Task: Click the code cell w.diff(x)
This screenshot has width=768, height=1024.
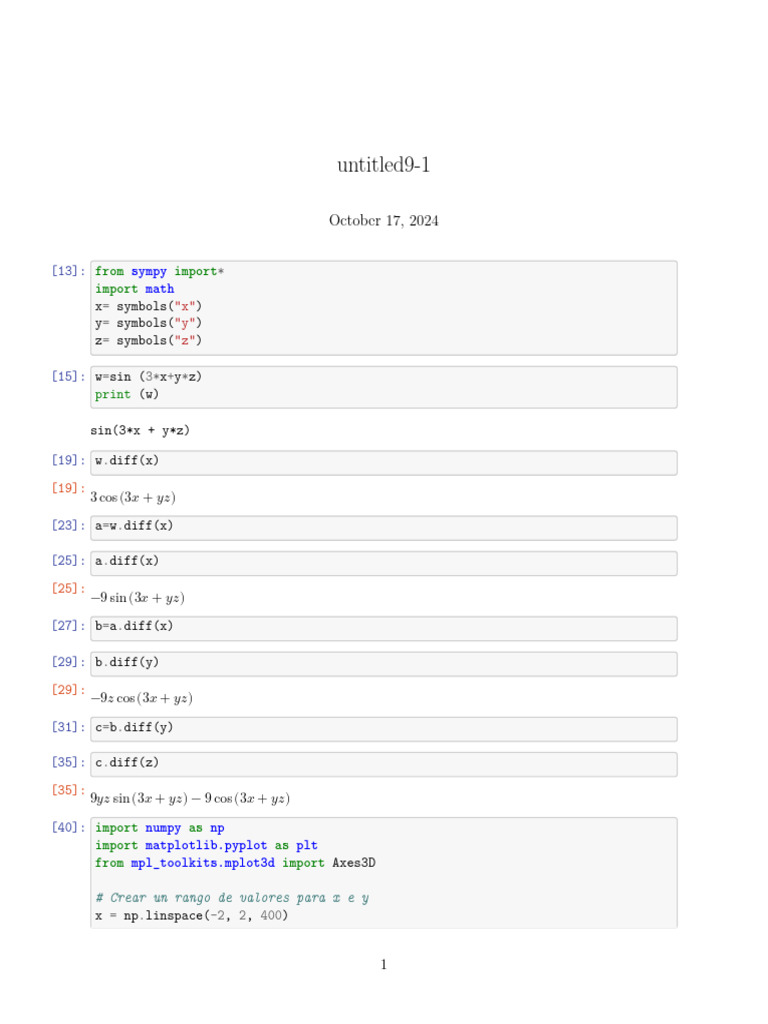Action: coord(383,463)
